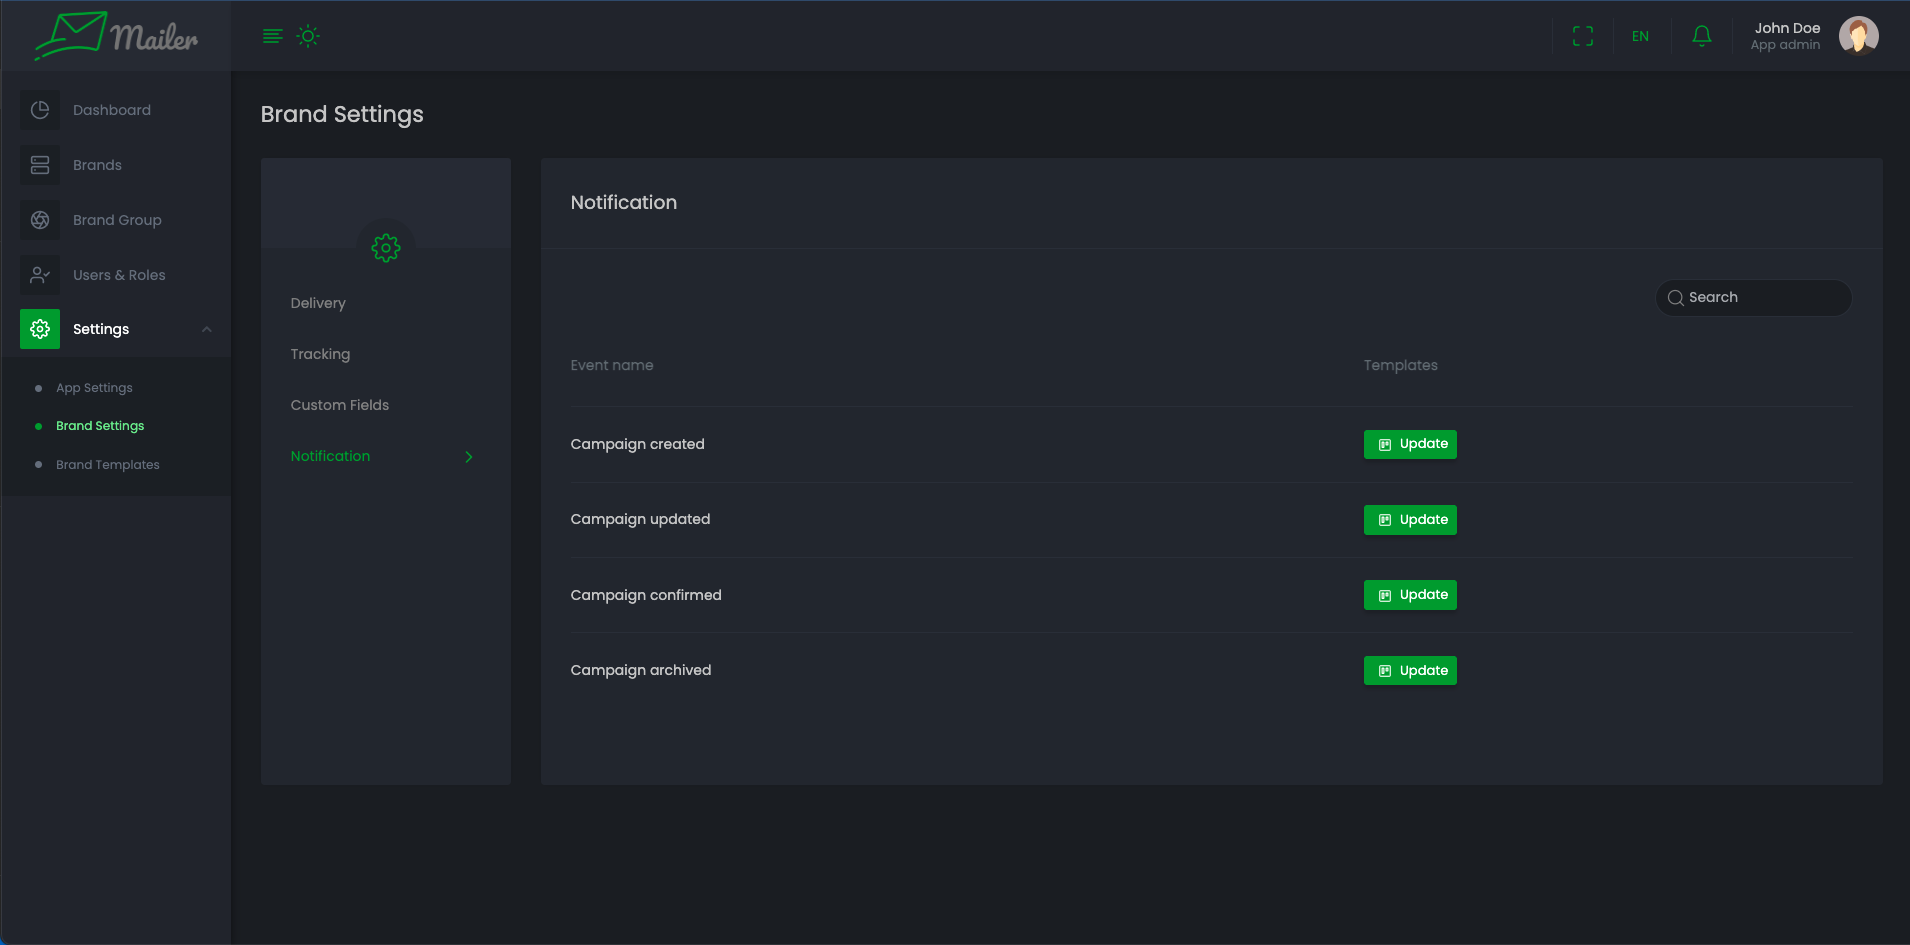Update the Campaign archived template
Image resolution: width=1910 pixels, height=945 pixels.
click(1409, 670)
